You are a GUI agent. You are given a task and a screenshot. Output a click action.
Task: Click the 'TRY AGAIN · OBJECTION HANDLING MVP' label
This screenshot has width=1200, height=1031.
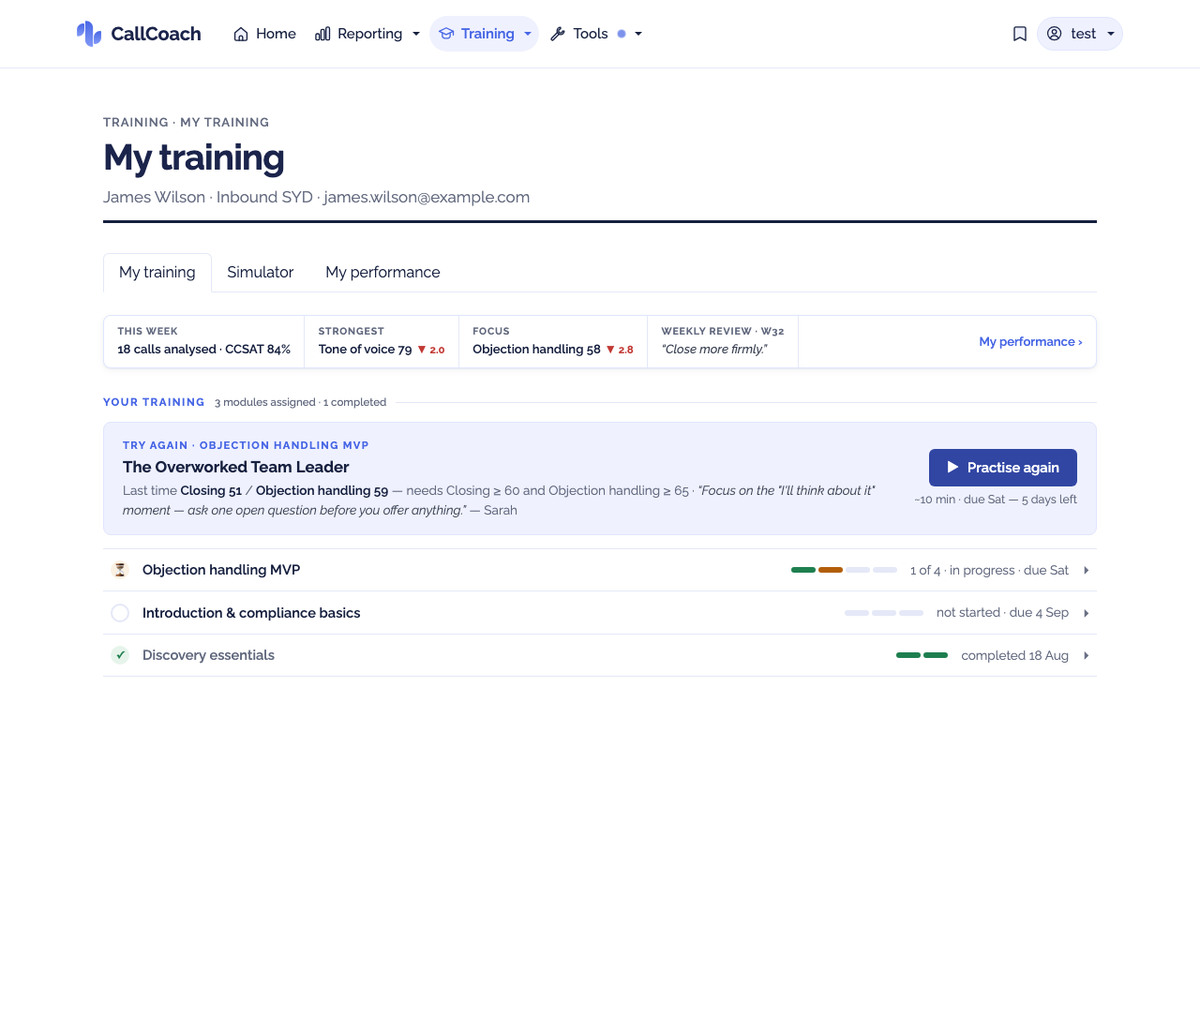(x=246, y=445)
